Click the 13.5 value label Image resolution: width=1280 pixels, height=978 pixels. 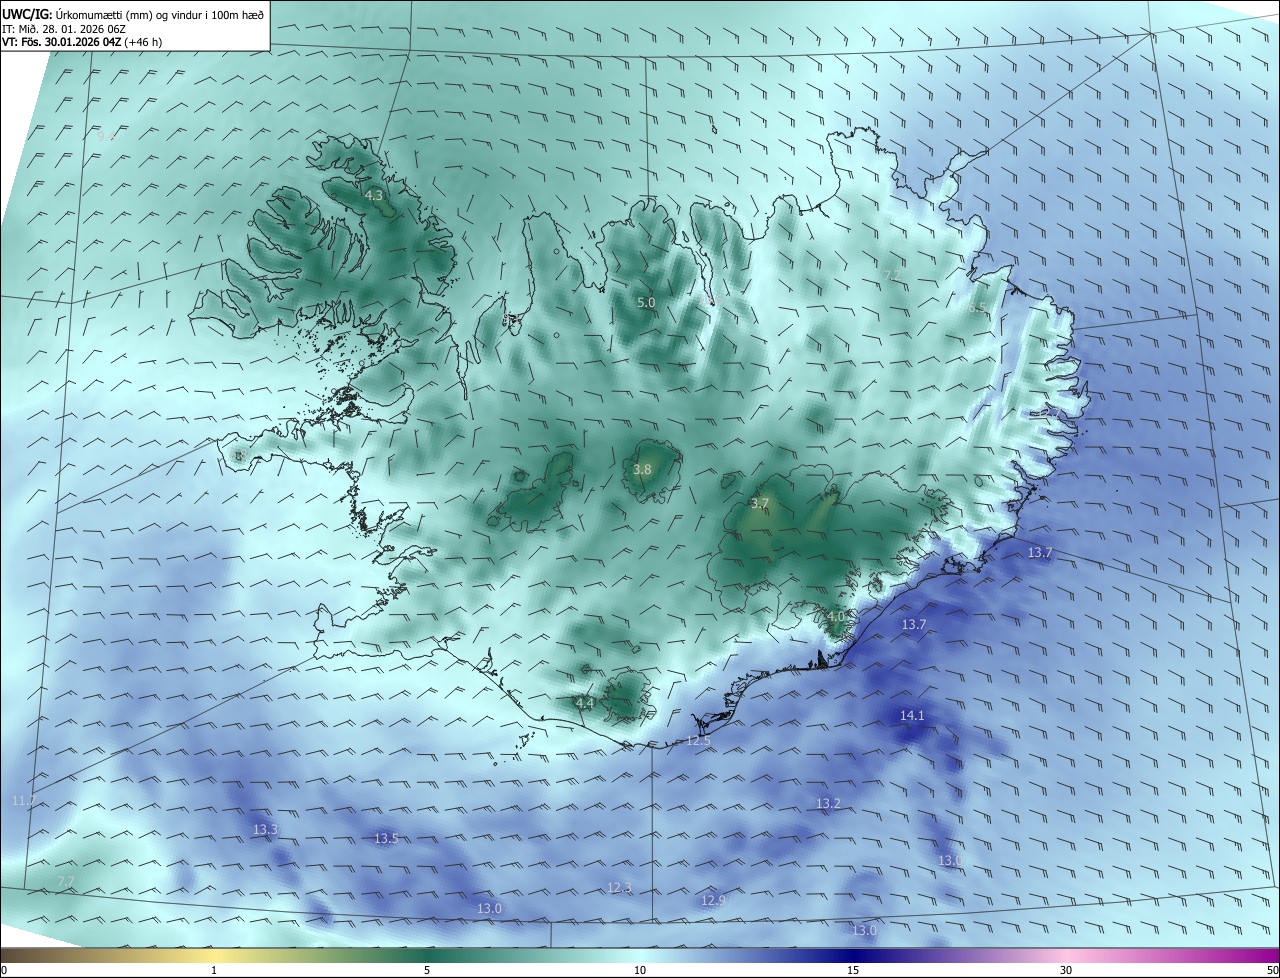(386, 838)
